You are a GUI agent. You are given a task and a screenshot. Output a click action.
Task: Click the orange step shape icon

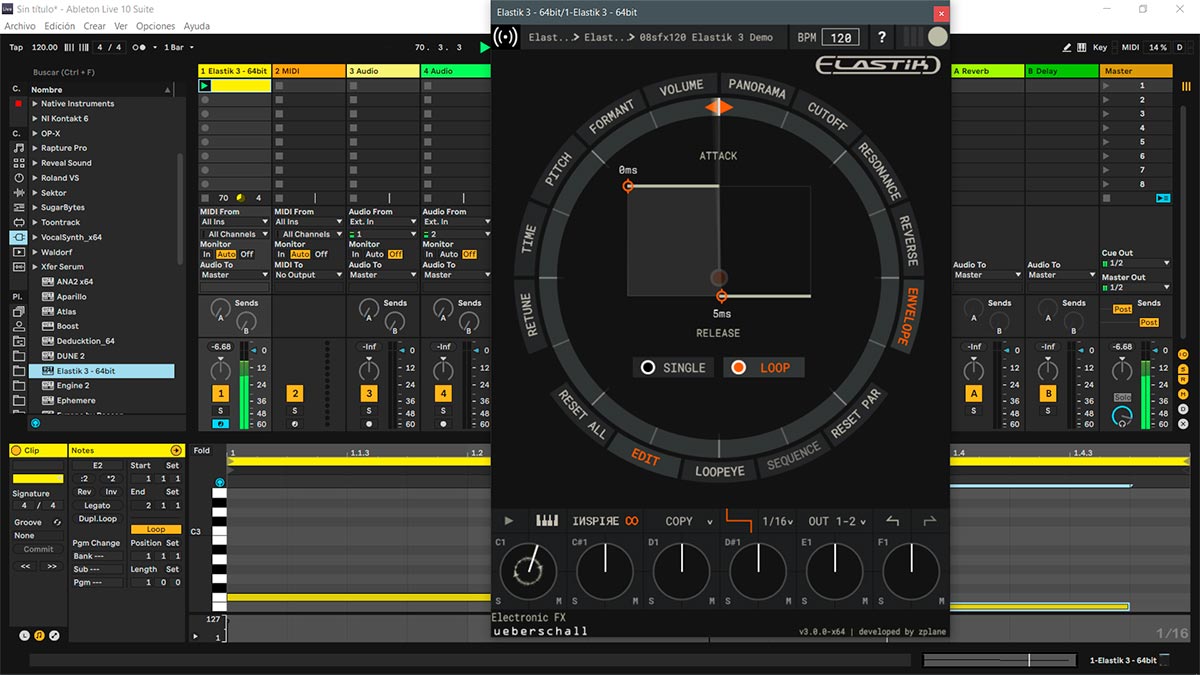coord(738,520)
